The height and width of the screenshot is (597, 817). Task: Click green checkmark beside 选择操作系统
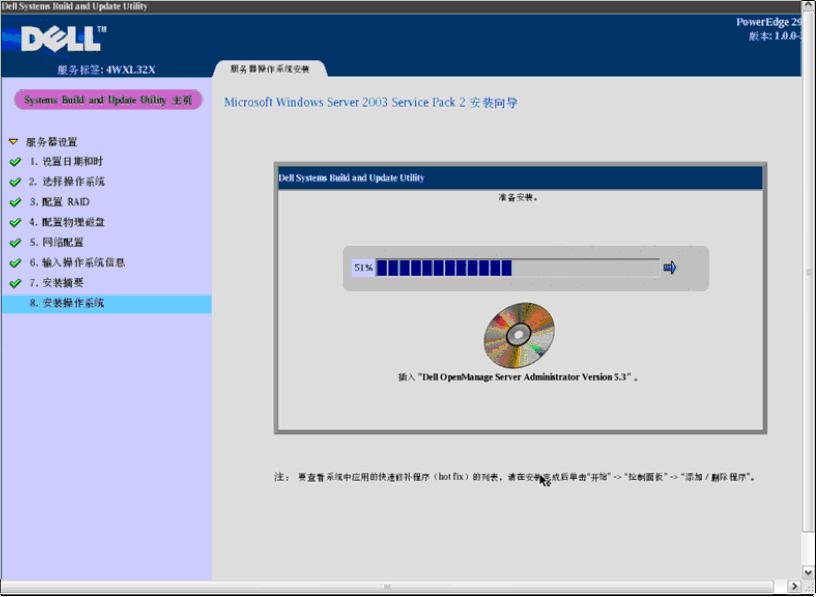tap(15, 182)
